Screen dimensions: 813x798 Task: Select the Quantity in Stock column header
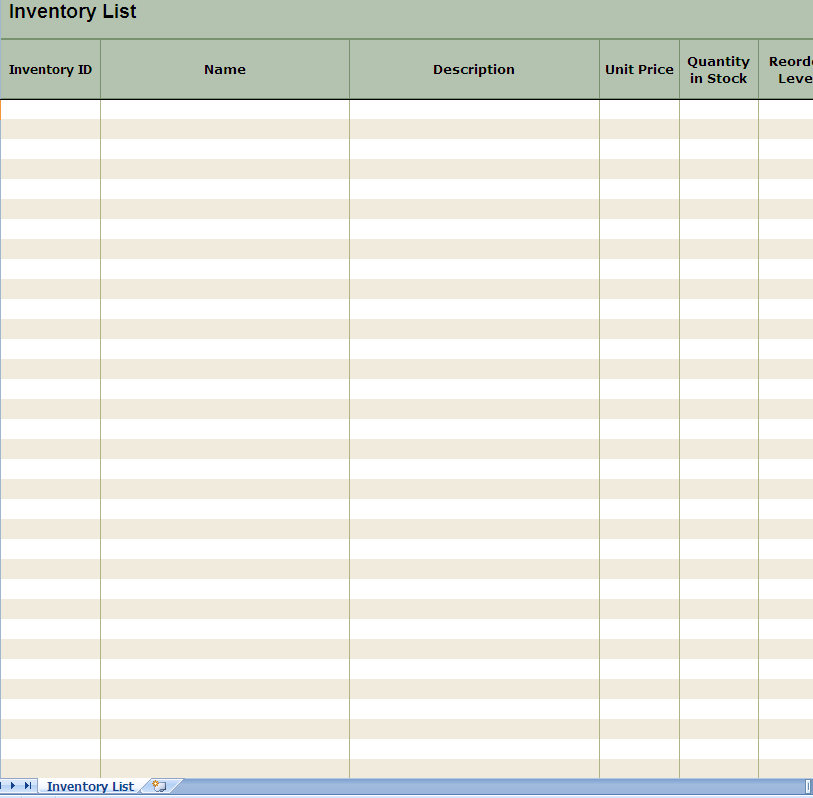pyautogui.click(x=718, y=69)
